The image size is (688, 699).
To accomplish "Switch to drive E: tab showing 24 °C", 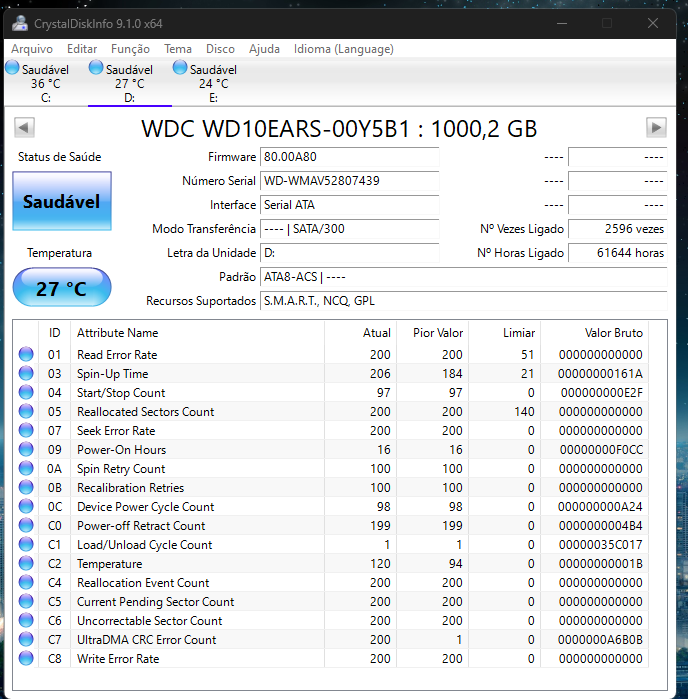I will (214, 83).
